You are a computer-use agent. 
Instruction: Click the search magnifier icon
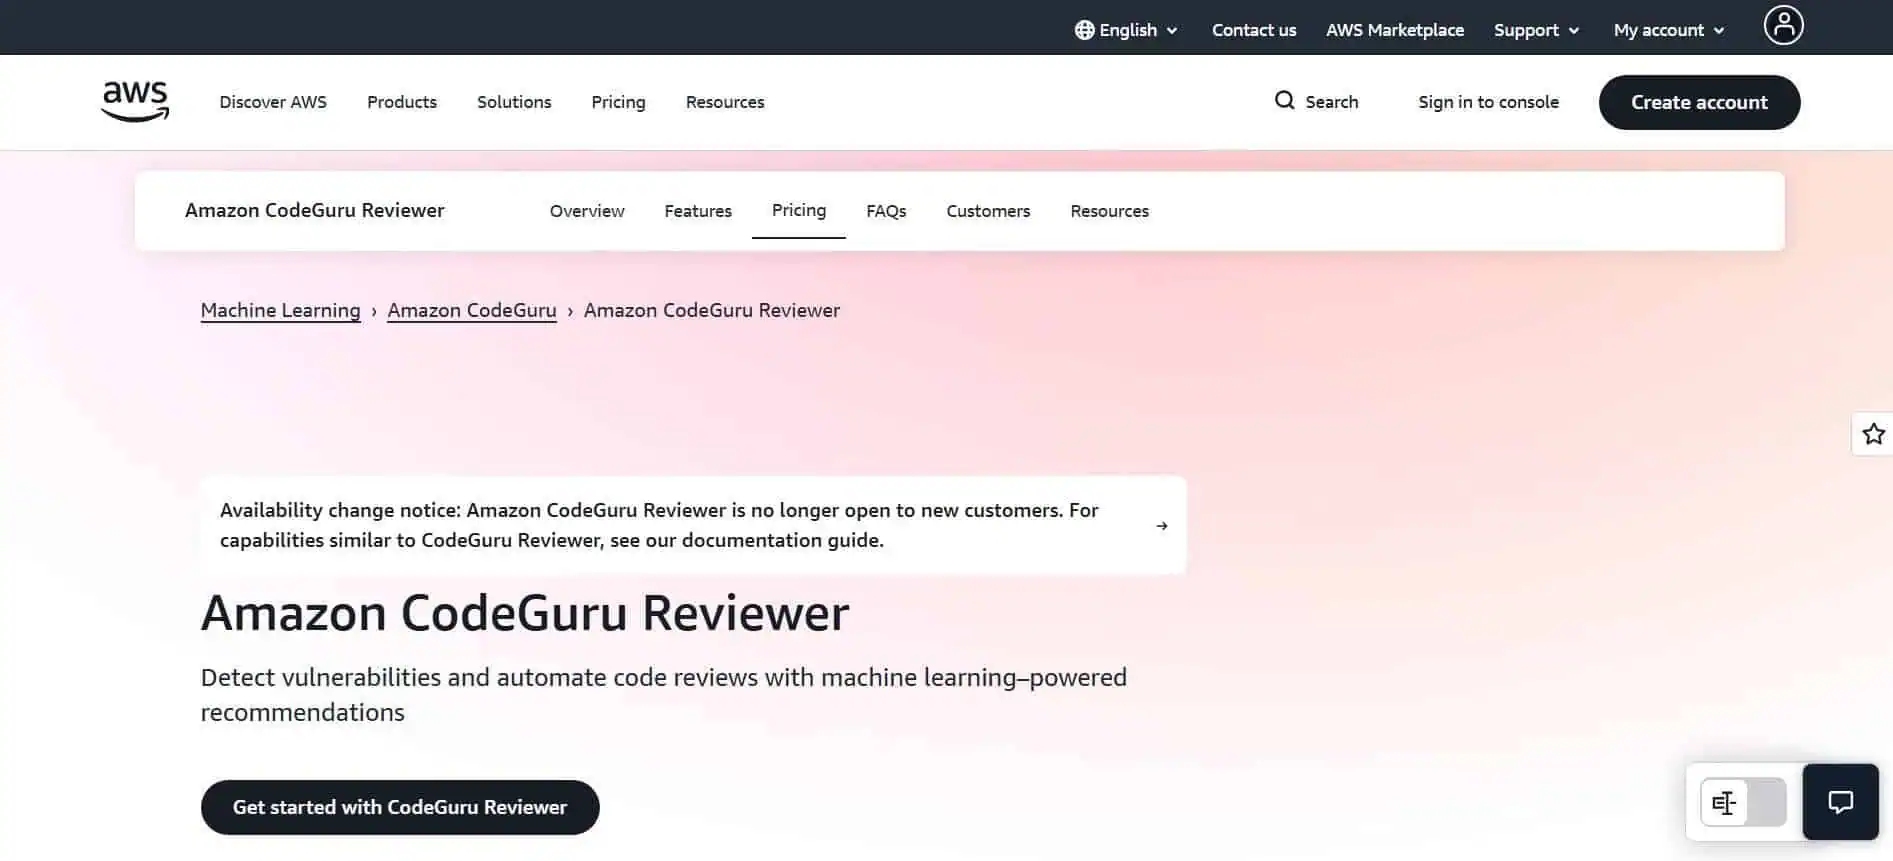pos(1284,100)
